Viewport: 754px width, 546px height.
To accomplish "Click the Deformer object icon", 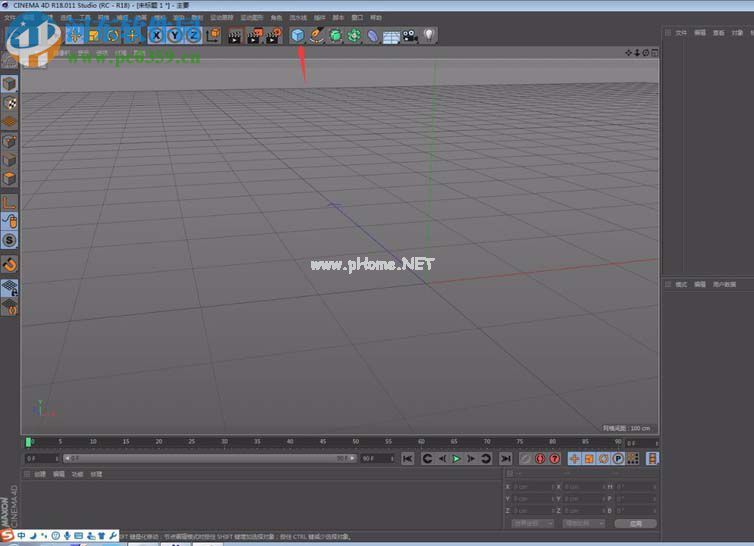I will point(372,36).
